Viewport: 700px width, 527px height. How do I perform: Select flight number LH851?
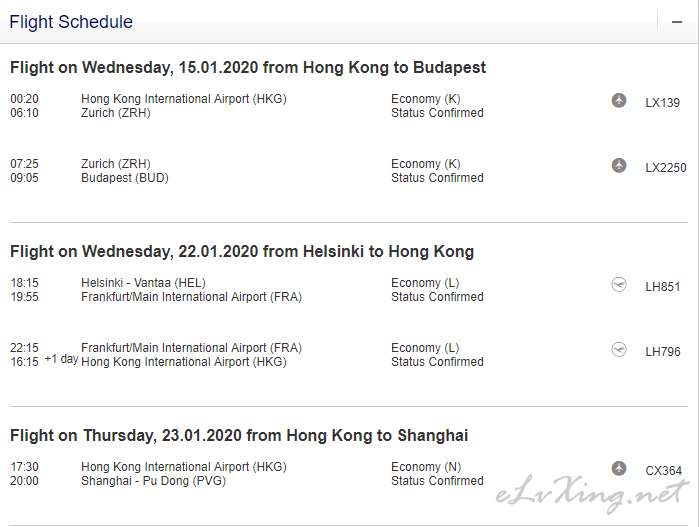click(x=662, y=287)
